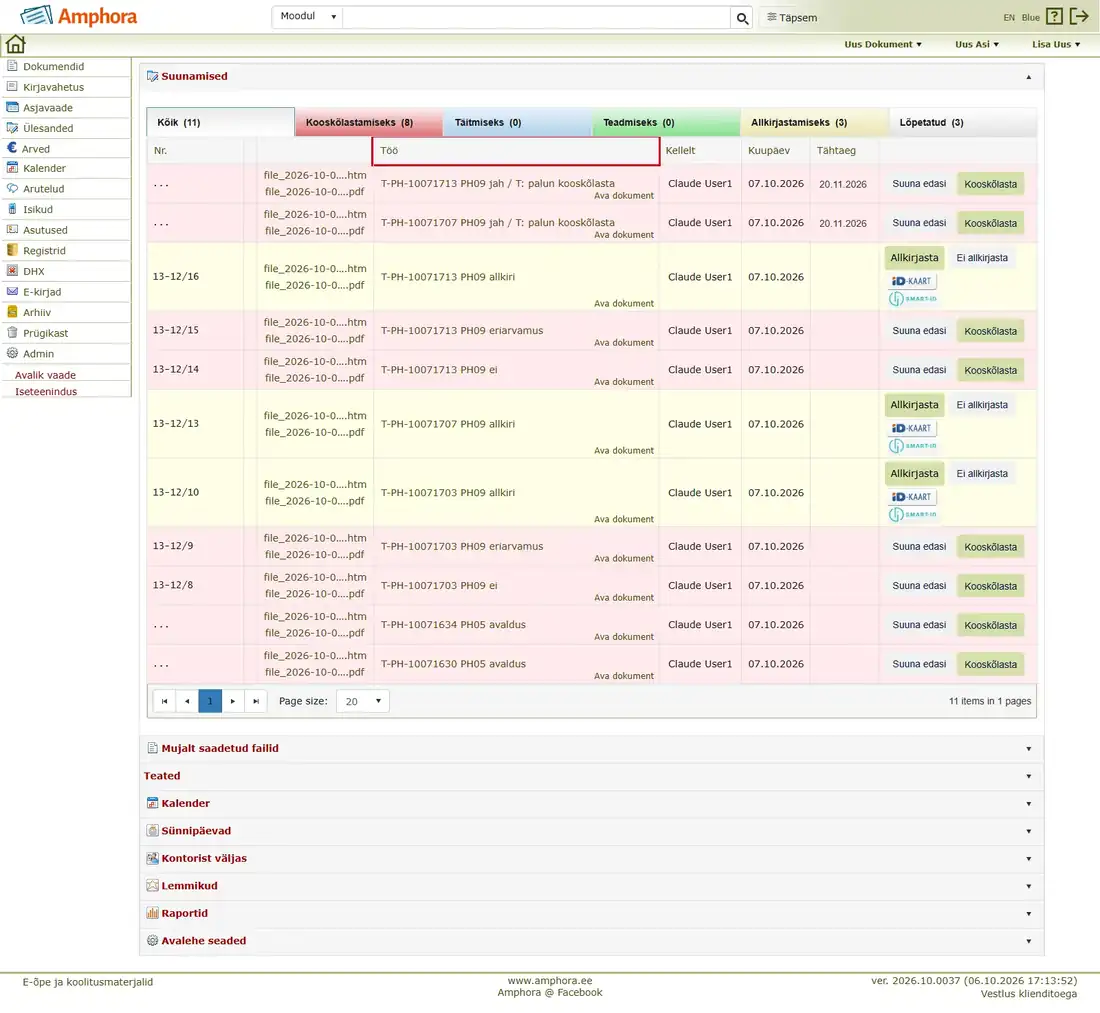
Task: Click Suuna edasi for row 13-12/15
Action: click(x=919, y=330)
